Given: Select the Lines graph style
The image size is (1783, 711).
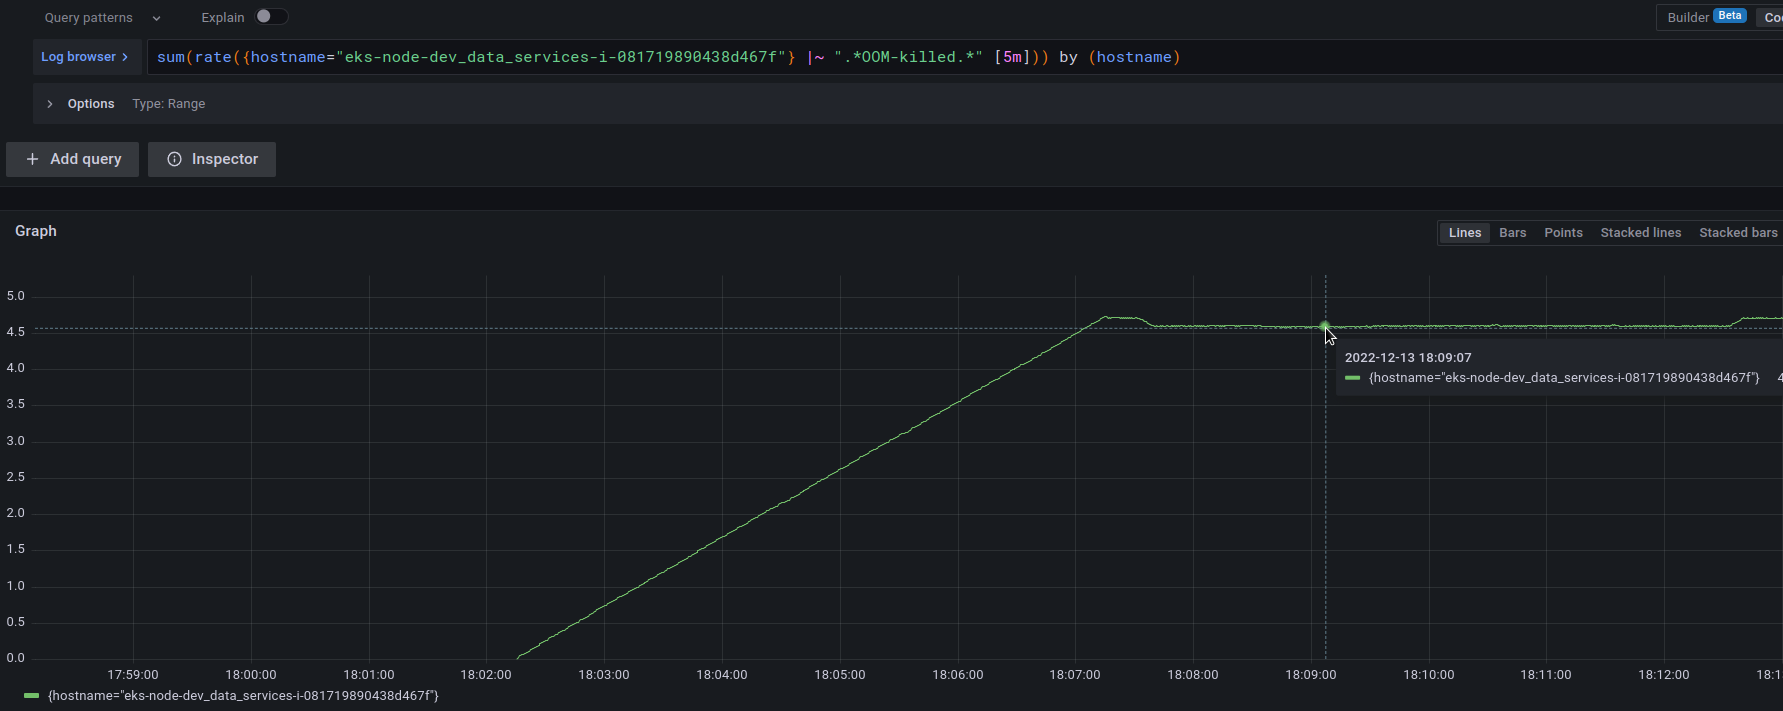Looking at the screenshot, I should (x=1465, y=233).
